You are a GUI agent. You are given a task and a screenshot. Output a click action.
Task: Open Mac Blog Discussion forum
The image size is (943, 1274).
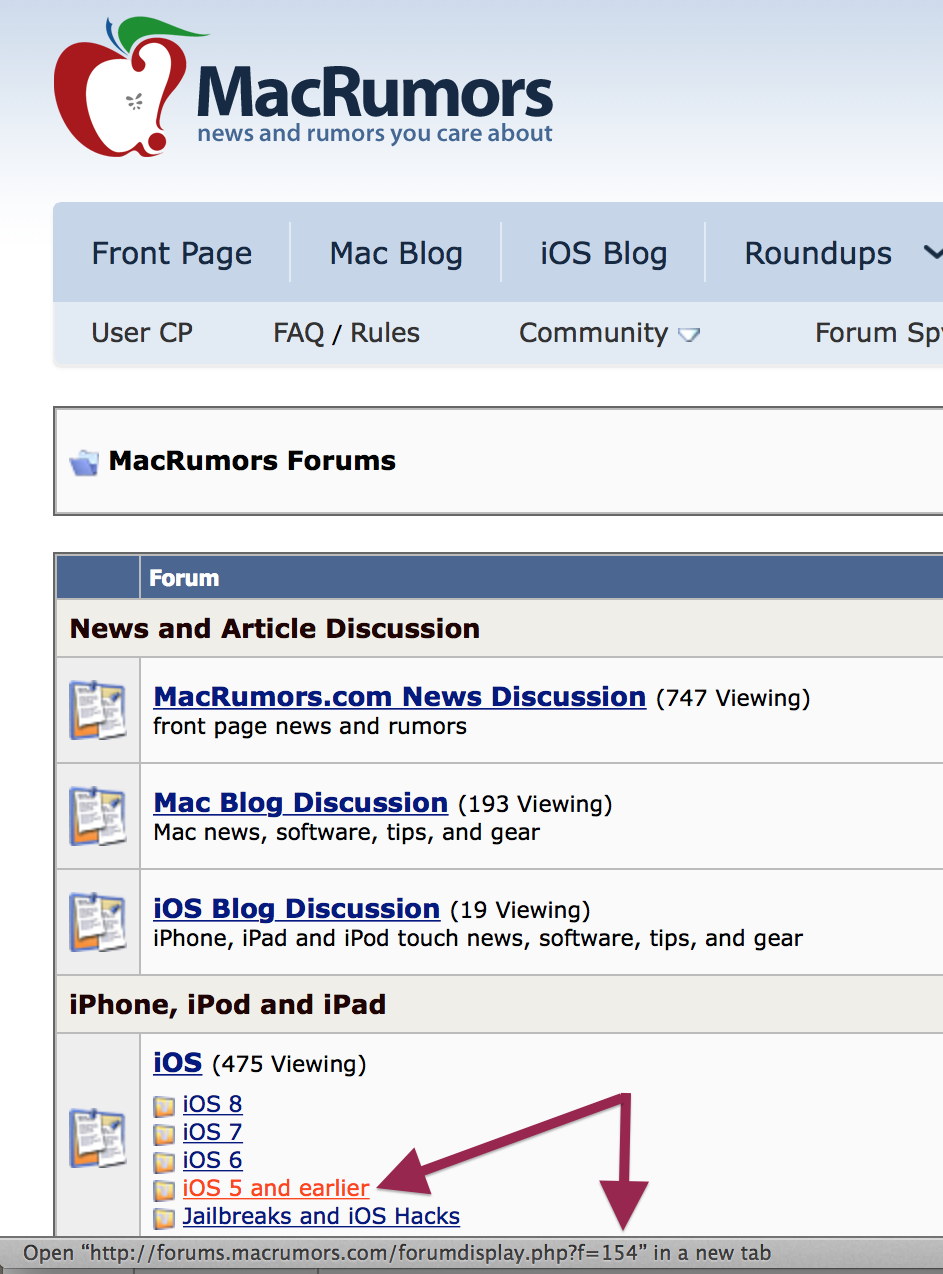point(300,802)
